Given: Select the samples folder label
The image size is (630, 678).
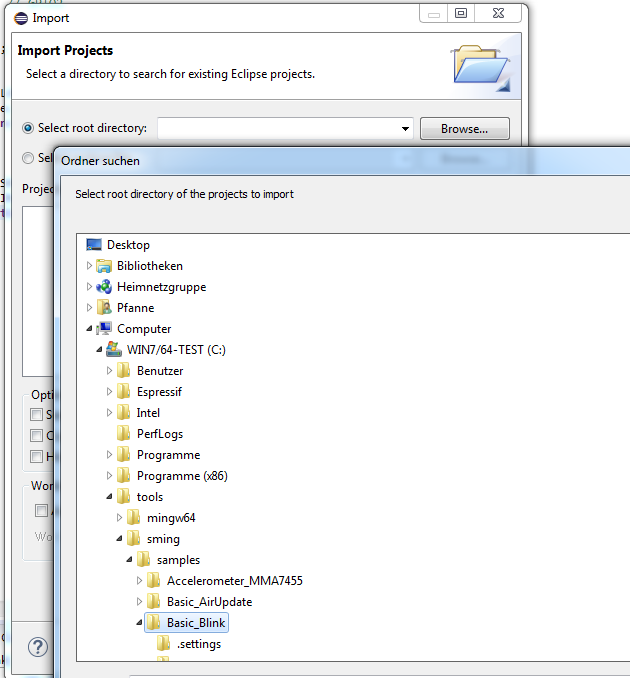Looking at the screenshot, I should [x=178, y=560].
